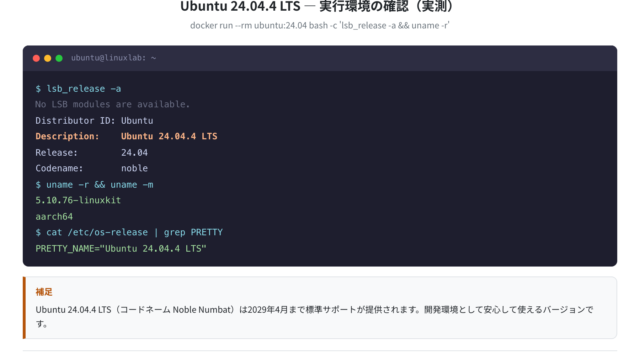Click the page heading 'Ubuntu 24.04.4 LTS'

click(x=240, y=6)
